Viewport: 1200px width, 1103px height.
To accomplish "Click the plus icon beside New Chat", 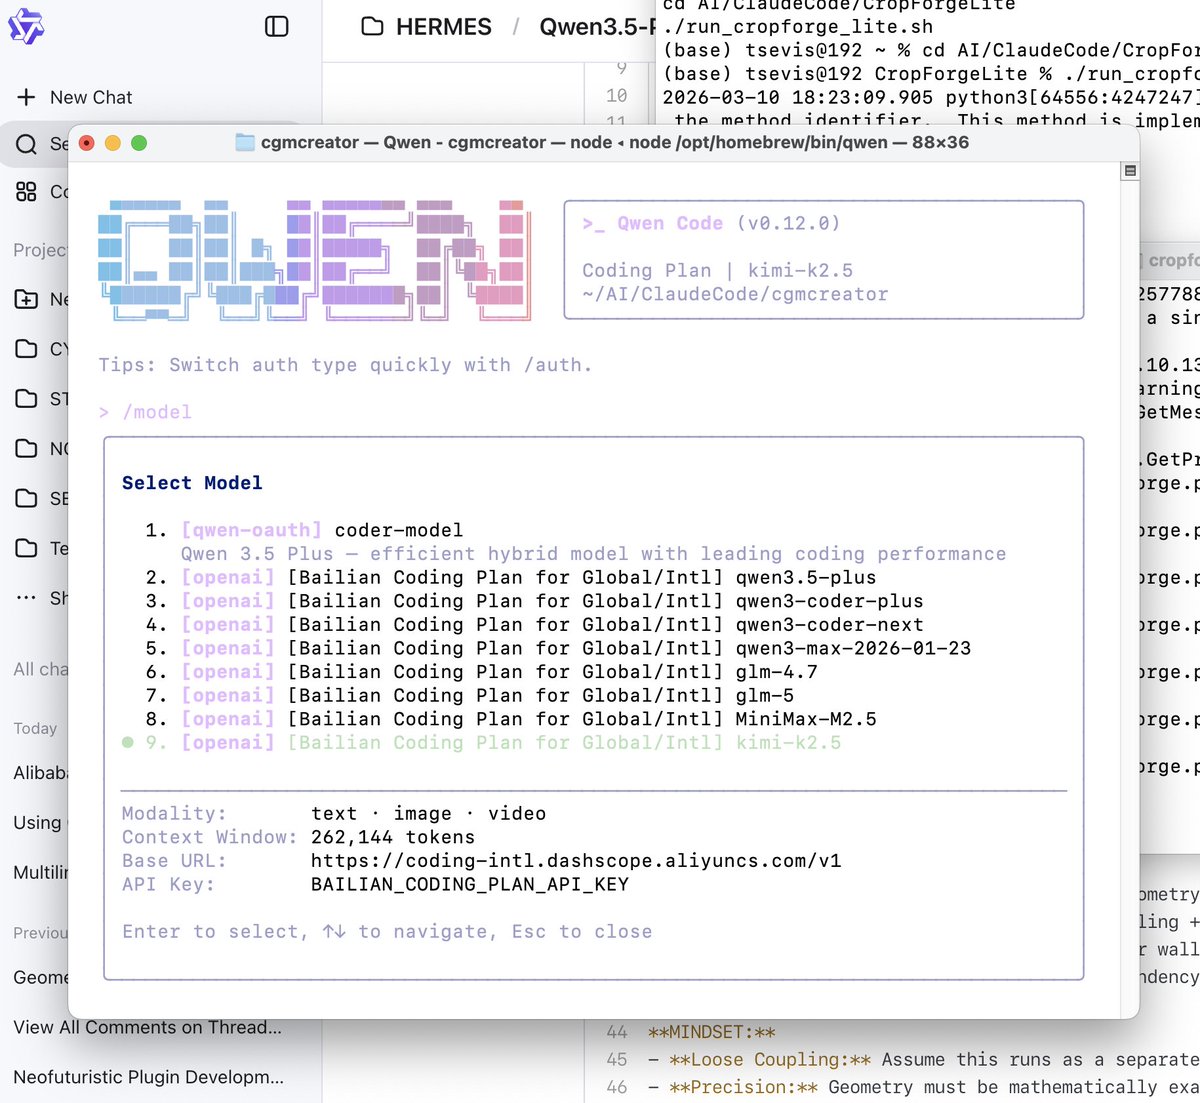I will (27, 97).
